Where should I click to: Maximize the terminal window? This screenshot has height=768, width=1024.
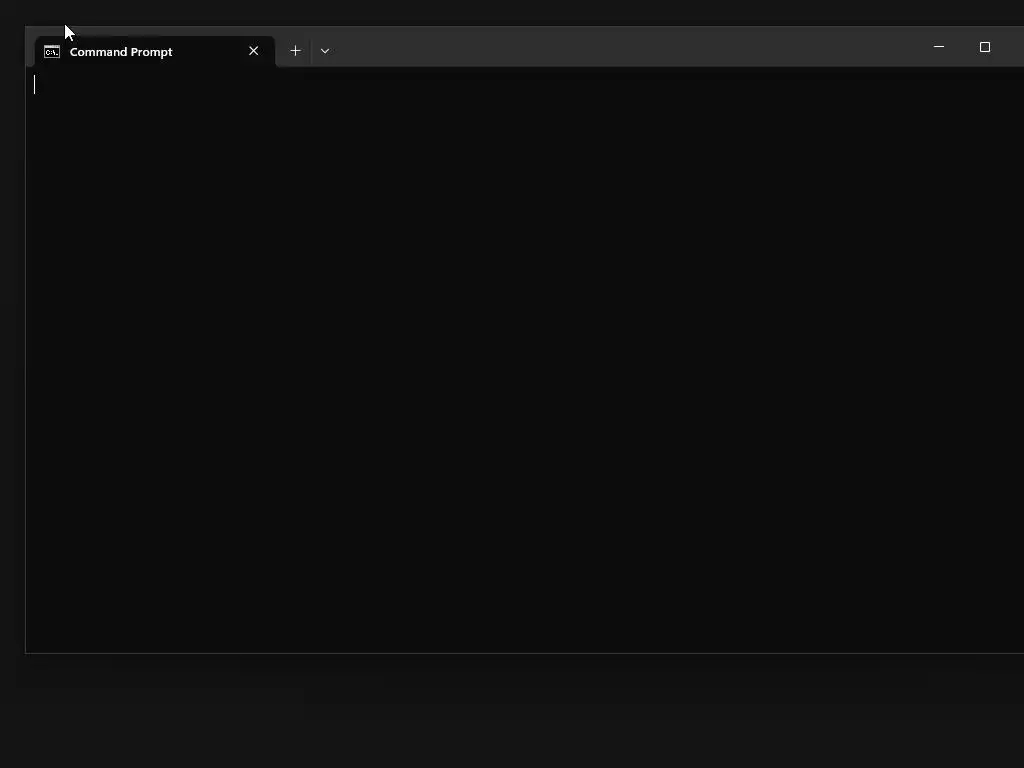985,47
